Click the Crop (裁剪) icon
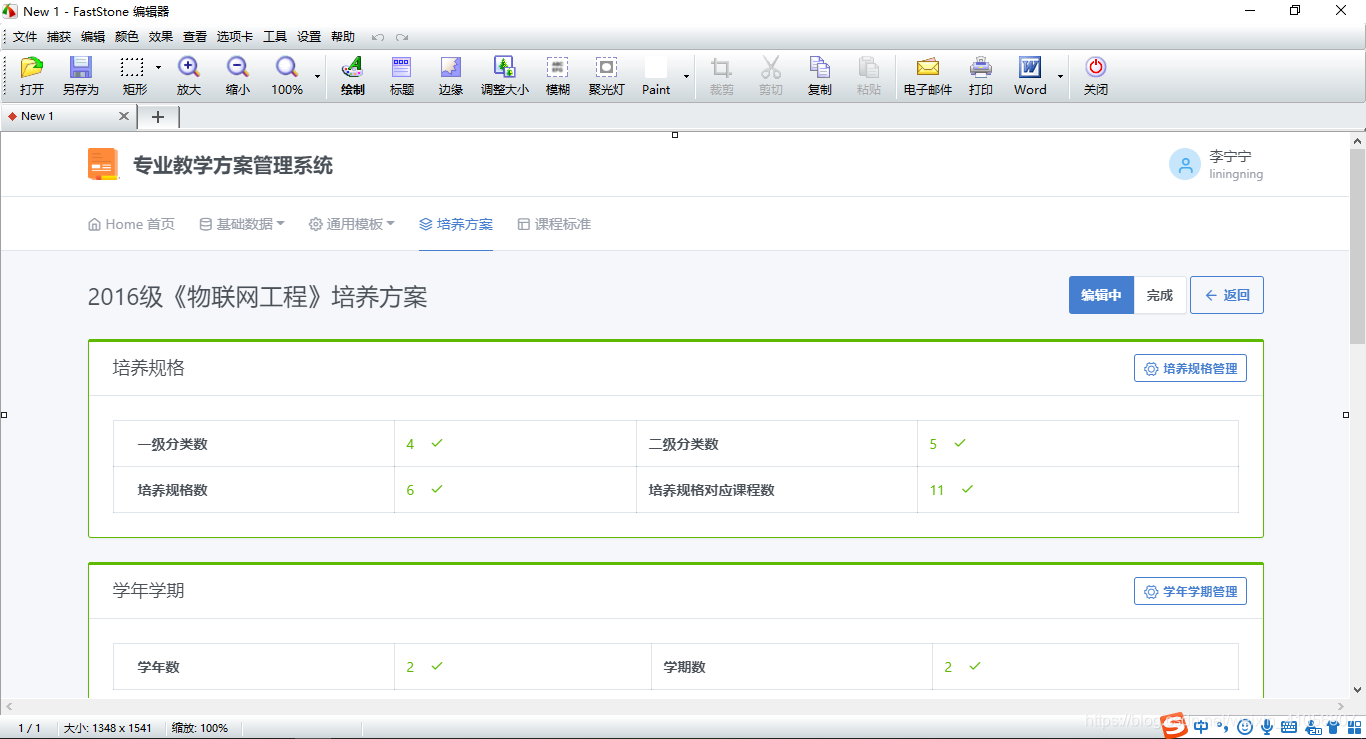The width and height of the screenshot is (1366, 739). [x=722, y=76]
